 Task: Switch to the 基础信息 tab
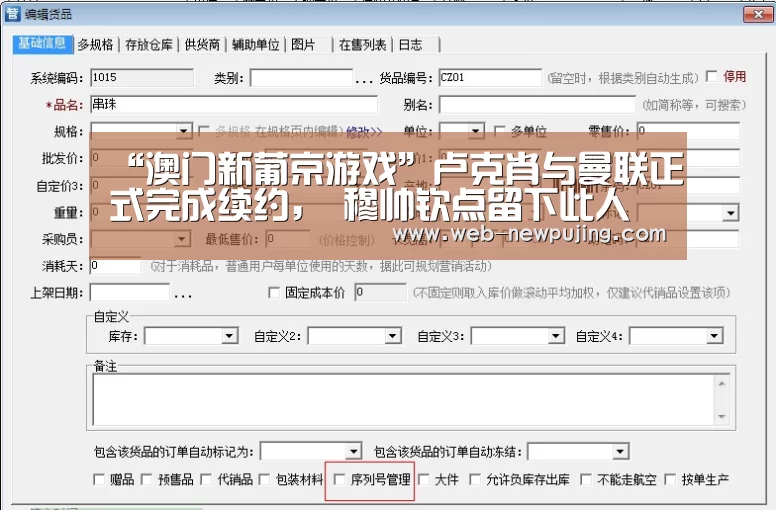tap(43, 44)
